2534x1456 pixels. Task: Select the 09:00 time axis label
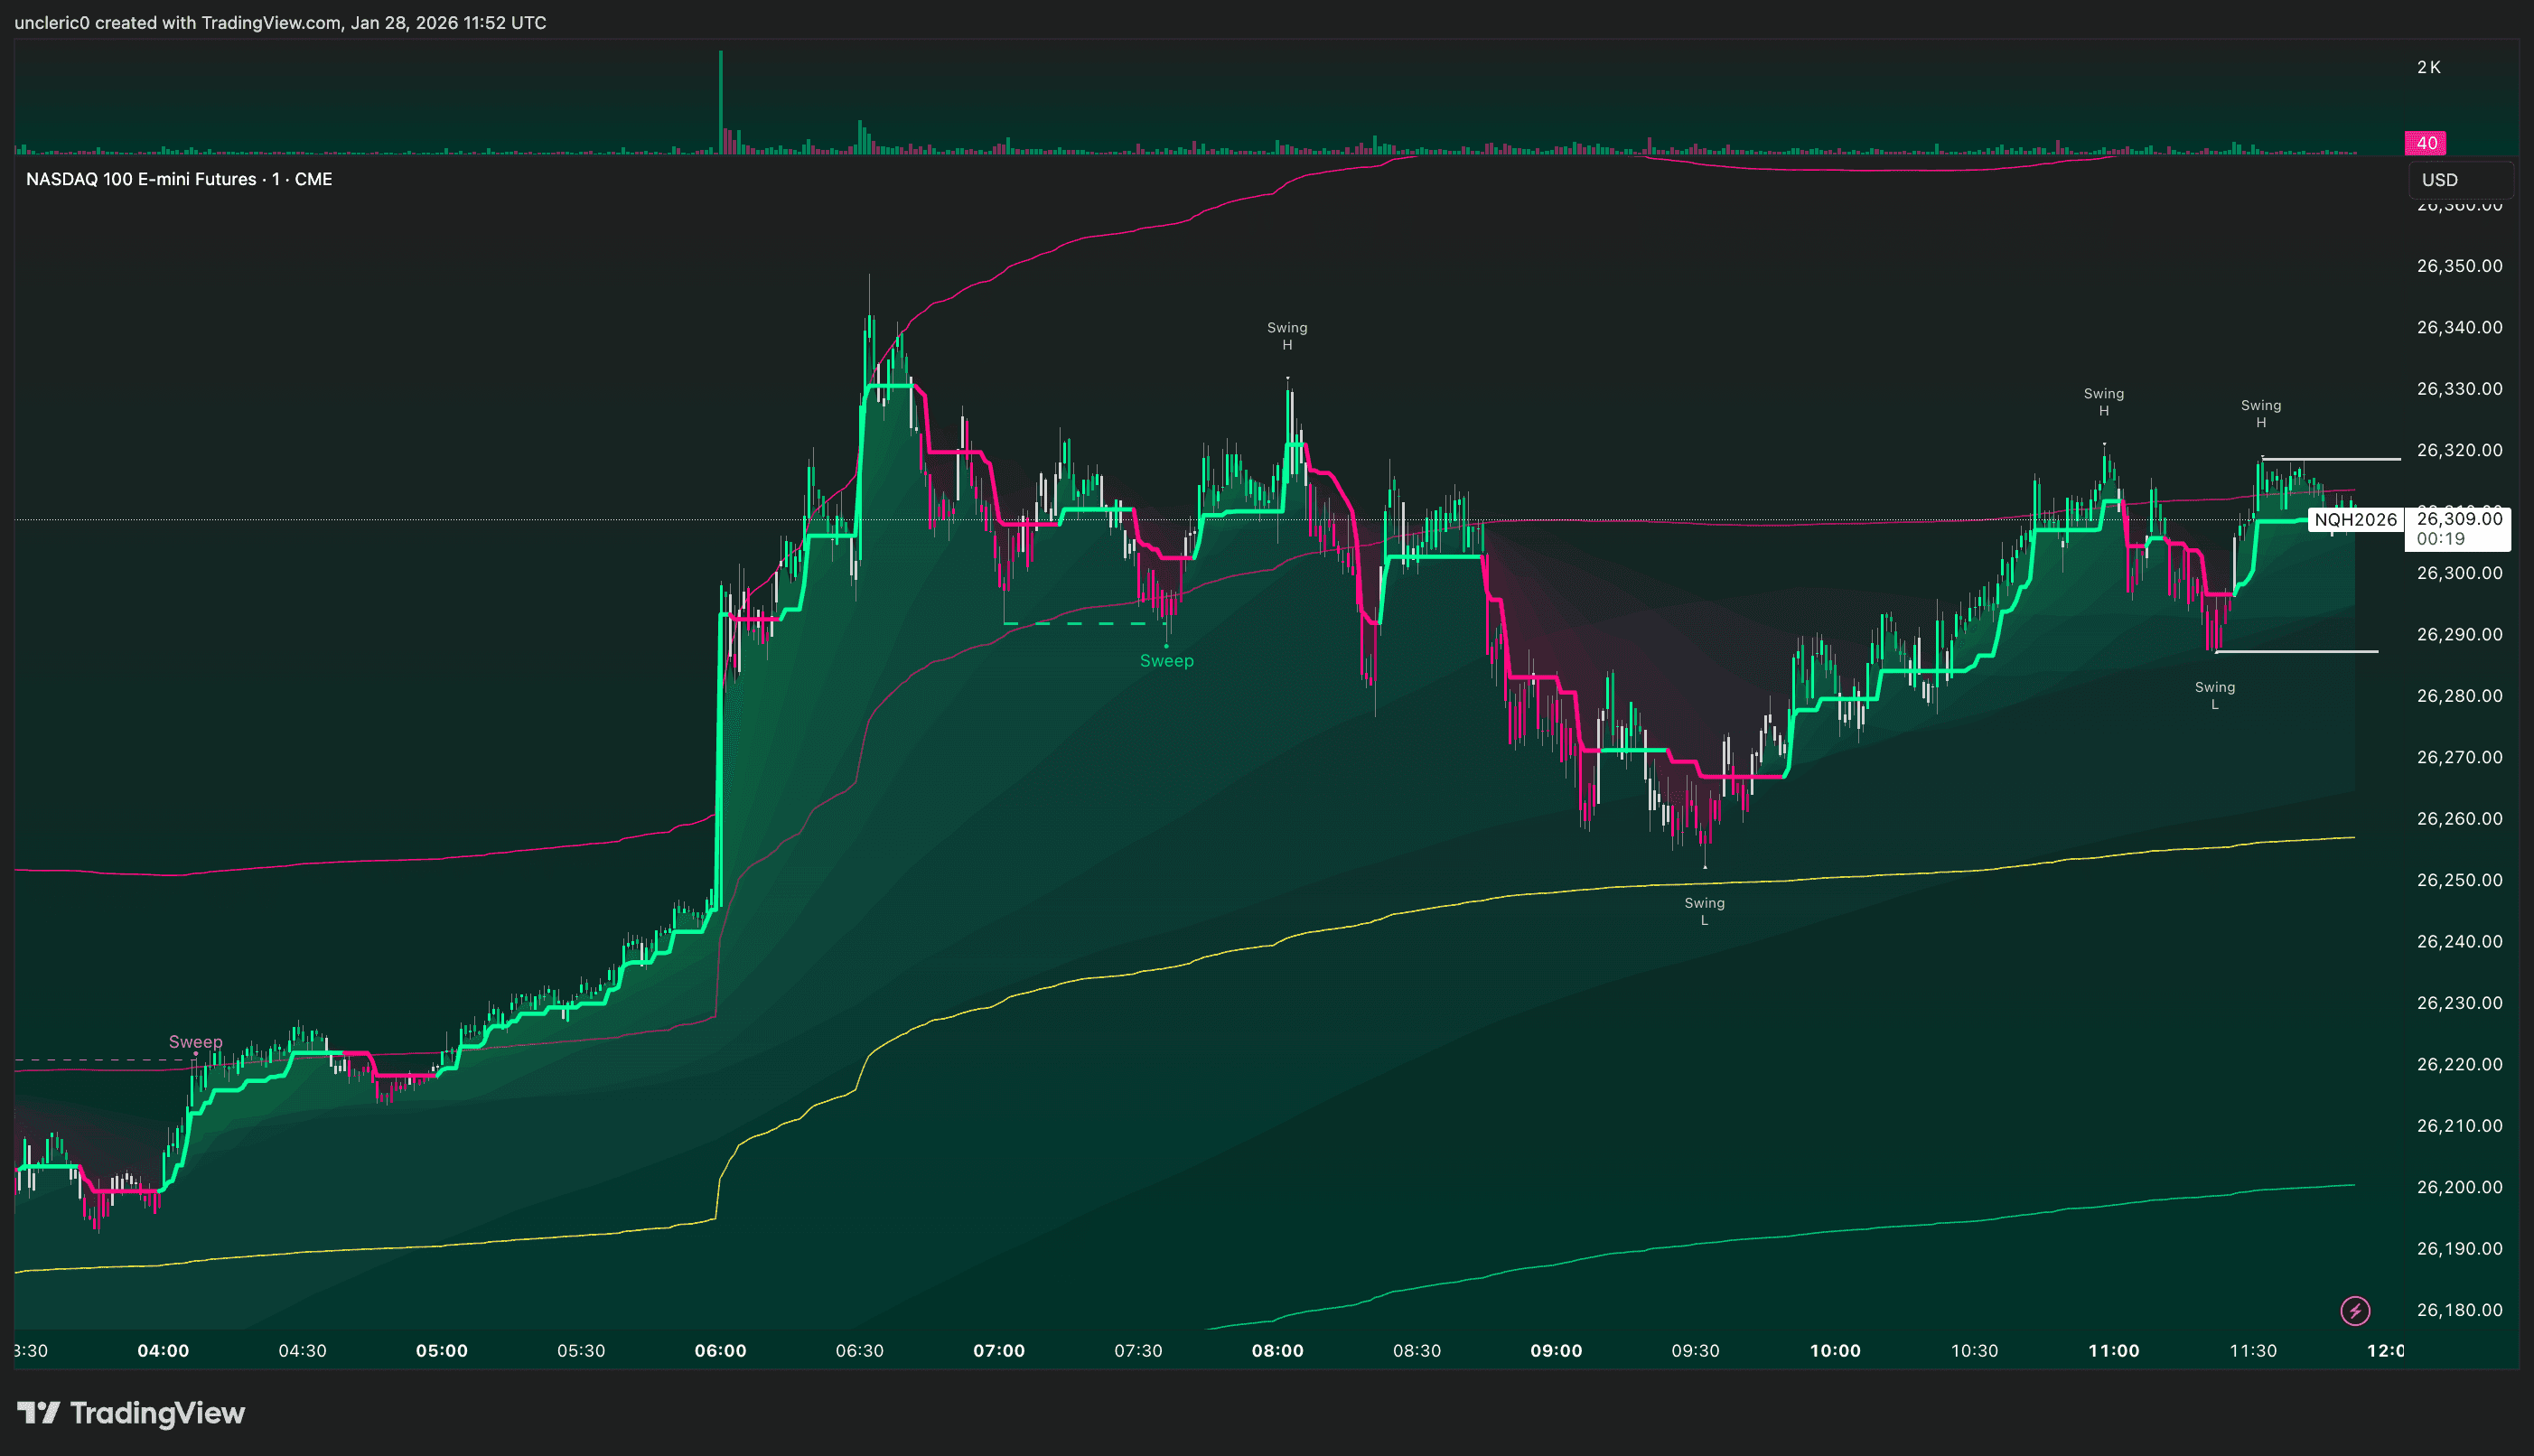tap(1556, 1351)
